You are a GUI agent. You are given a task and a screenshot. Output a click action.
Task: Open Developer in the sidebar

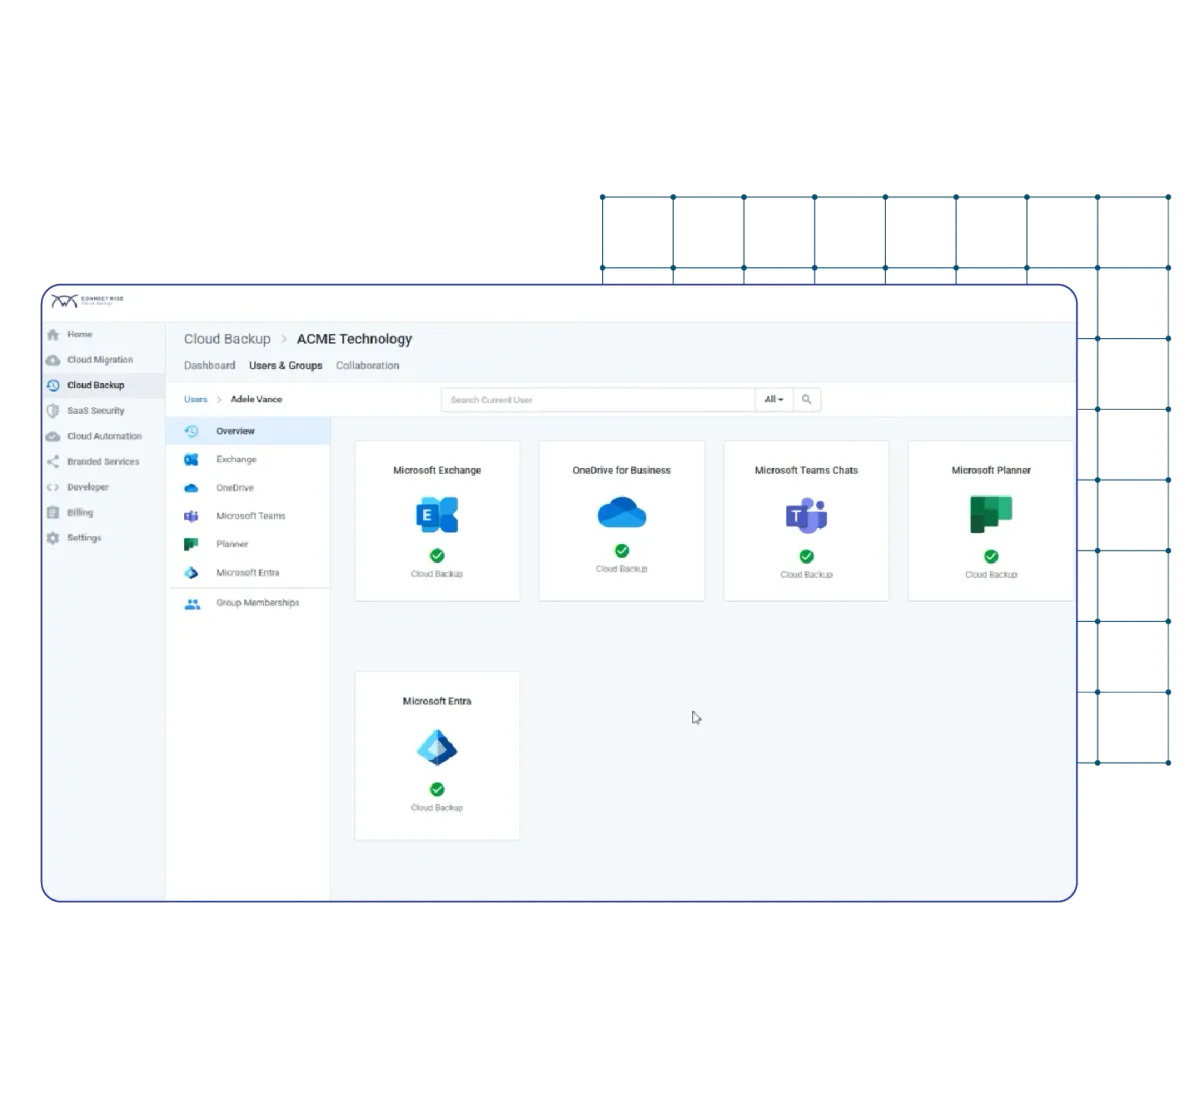click(104, 487)
